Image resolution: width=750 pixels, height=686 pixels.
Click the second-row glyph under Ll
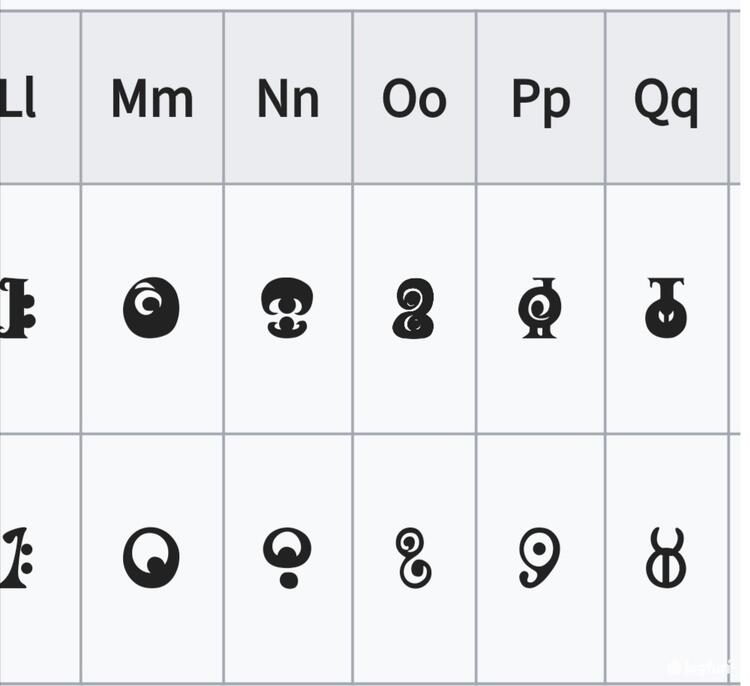(x=16, y=558)
